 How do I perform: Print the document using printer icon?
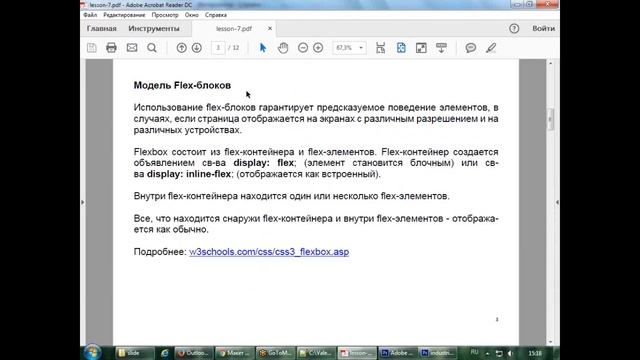click(111, 48)
